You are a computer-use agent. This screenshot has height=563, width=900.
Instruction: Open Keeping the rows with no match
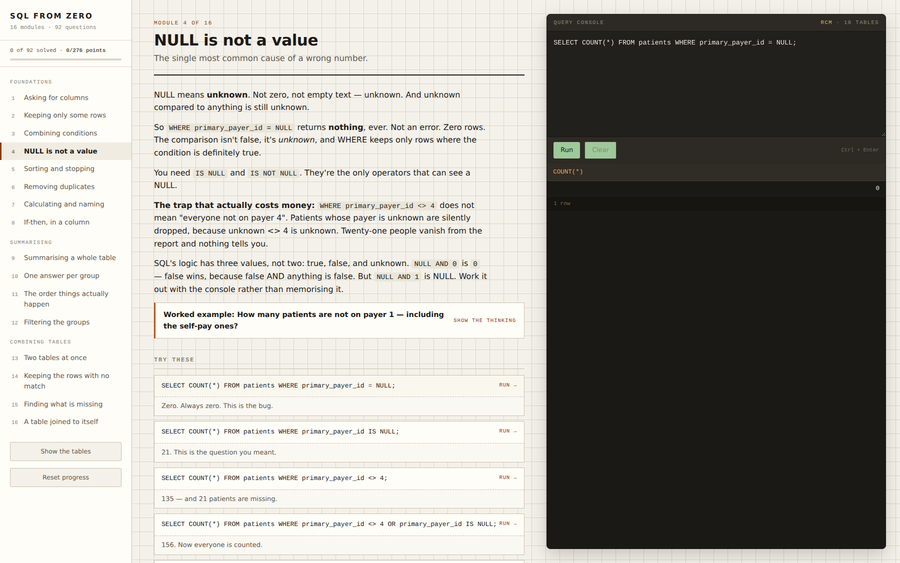point(65,381)
